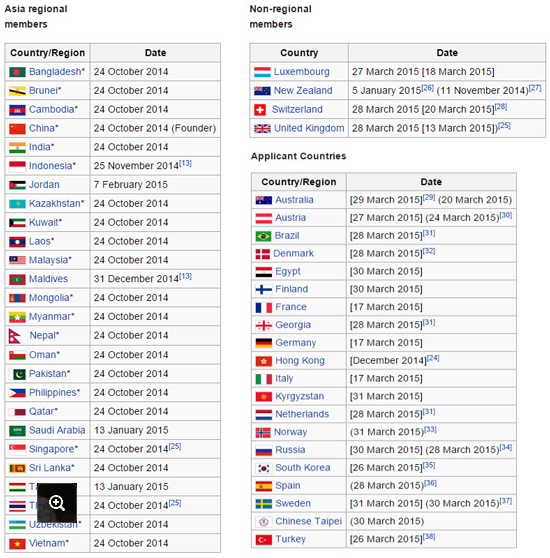Open reference 38 next to Turkey date

429,537
